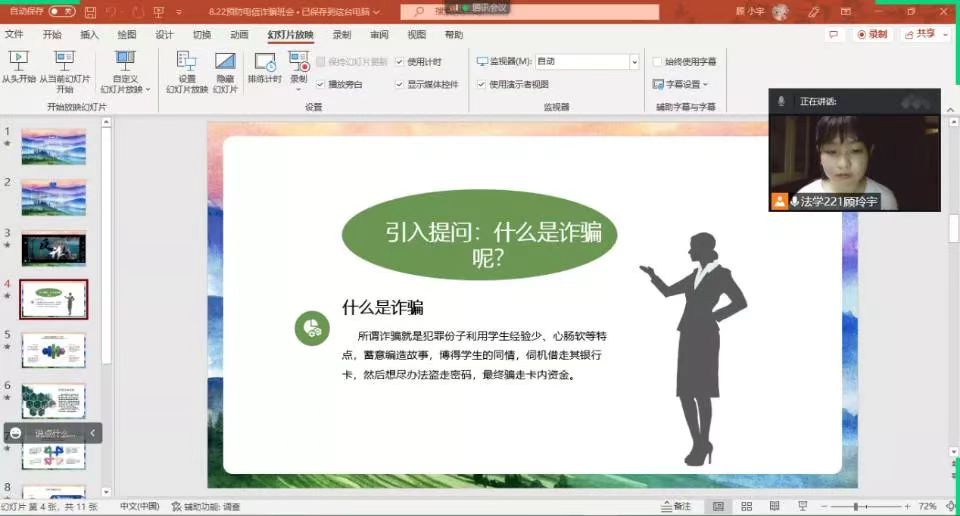Image resolution: width=960 pixels, height=516 pixels.
Task: Uncheck Use Presenter View (使用演示者视图)
Action: tap(481, 85)
